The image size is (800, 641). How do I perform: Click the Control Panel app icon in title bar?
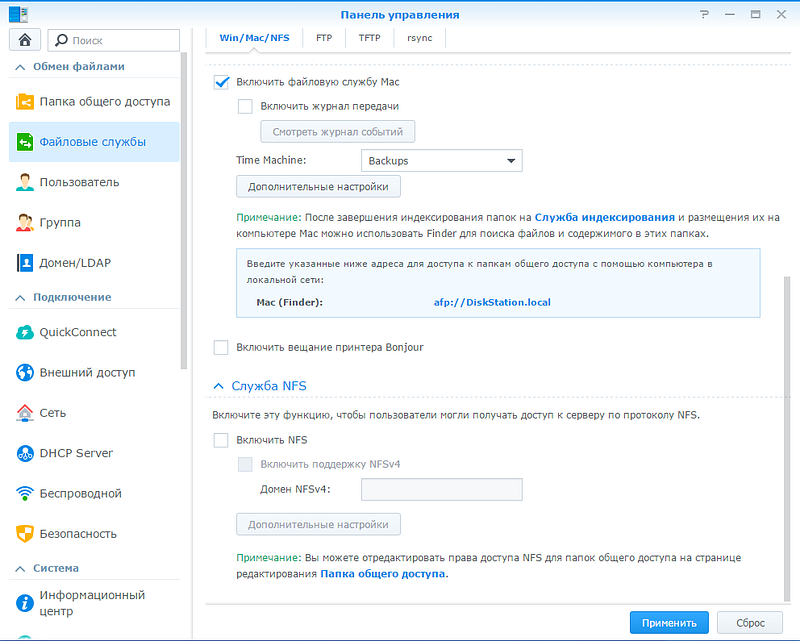(x=18, y=14)
